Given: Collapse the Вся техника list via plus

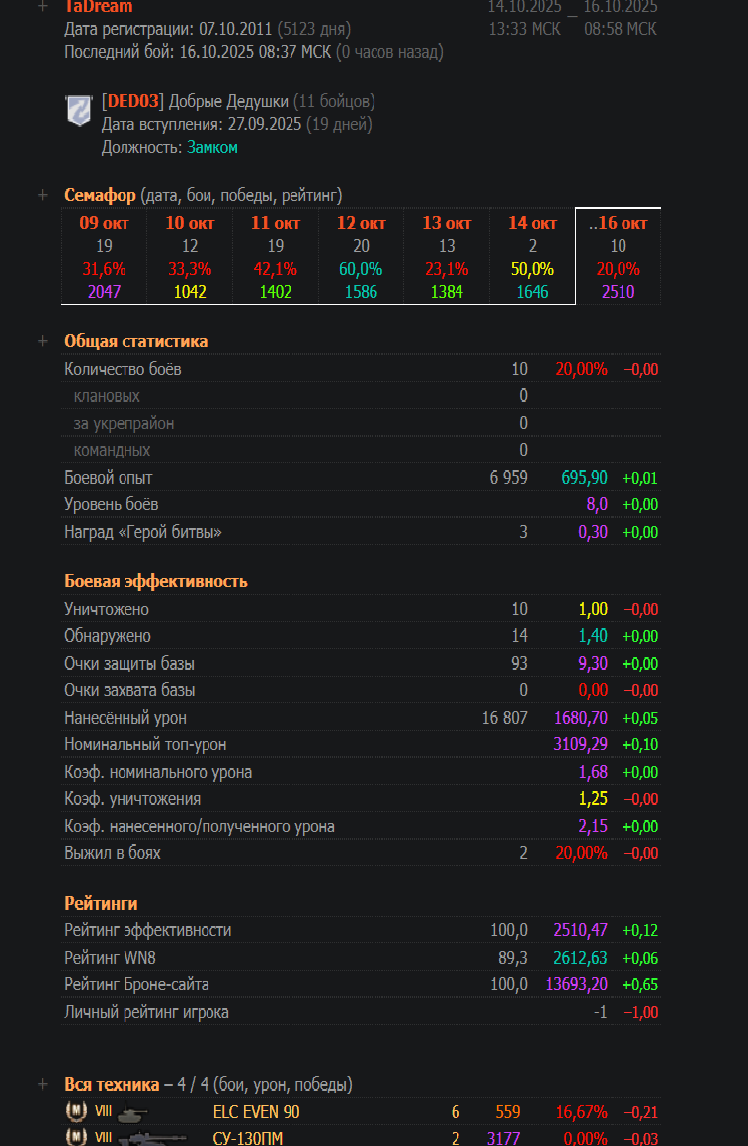Looking at the screenshot, I should pos(42,1084).
